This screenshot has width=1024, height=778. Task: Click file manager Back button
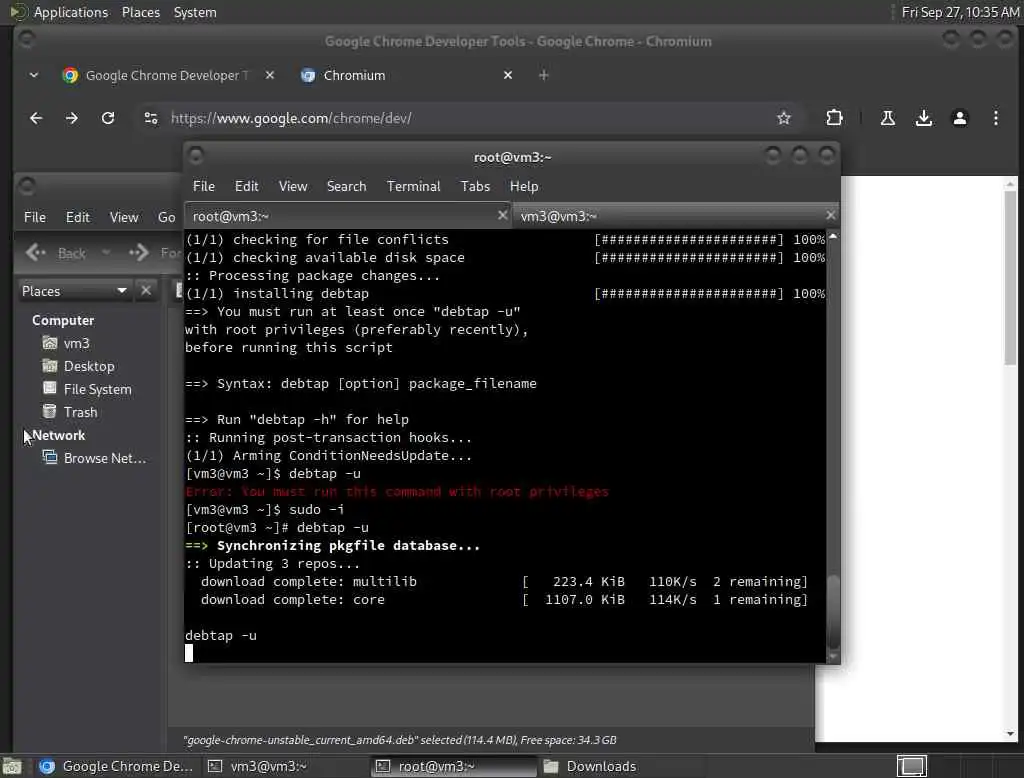click(56, 253)
